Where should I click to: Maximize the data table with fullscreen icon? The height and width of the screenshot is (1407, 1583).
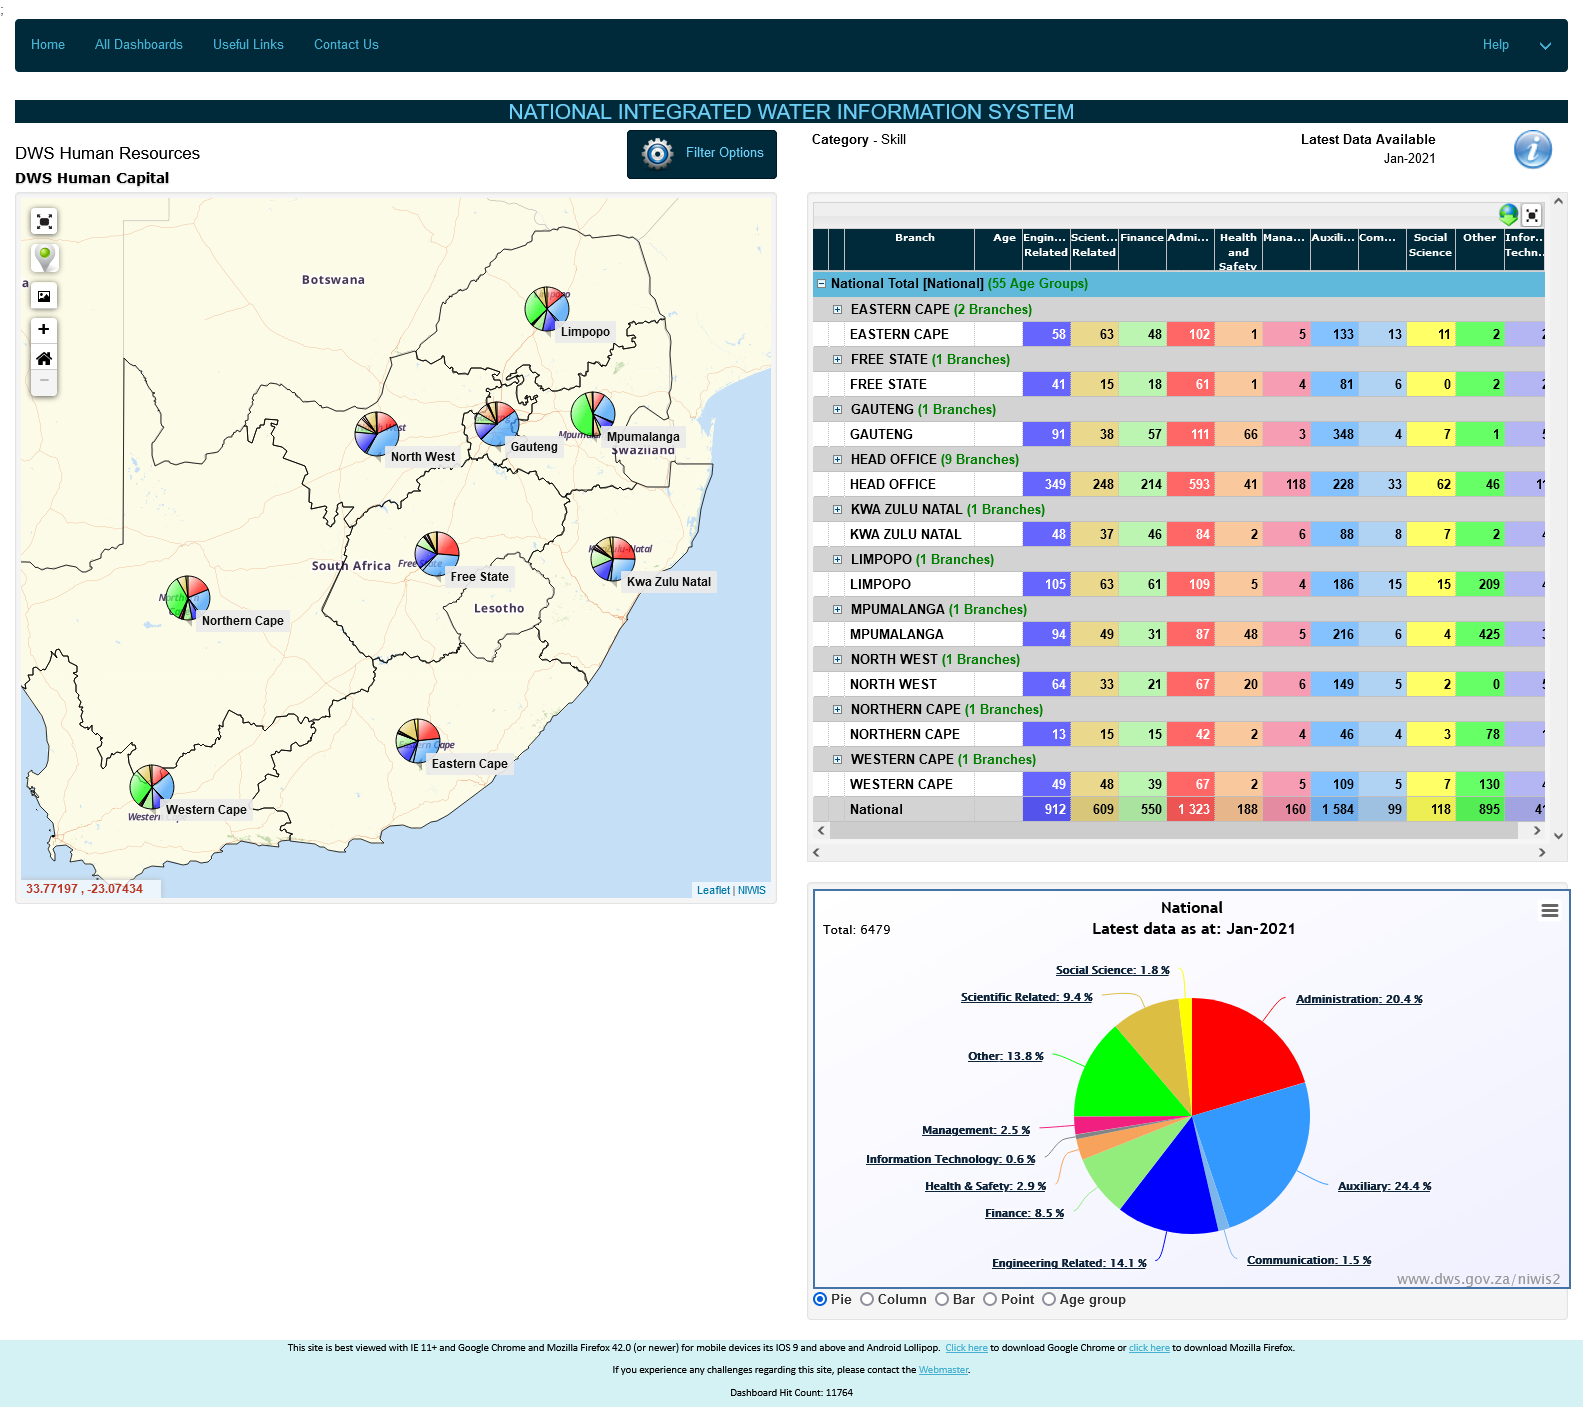[1531, 215]
